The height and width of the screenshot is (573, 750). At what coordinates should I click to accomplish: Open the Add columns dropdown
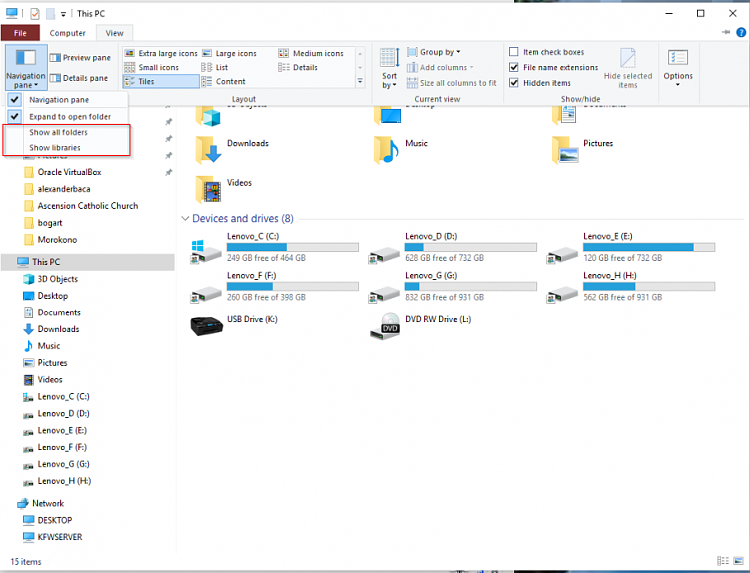[x=440, y=67]
